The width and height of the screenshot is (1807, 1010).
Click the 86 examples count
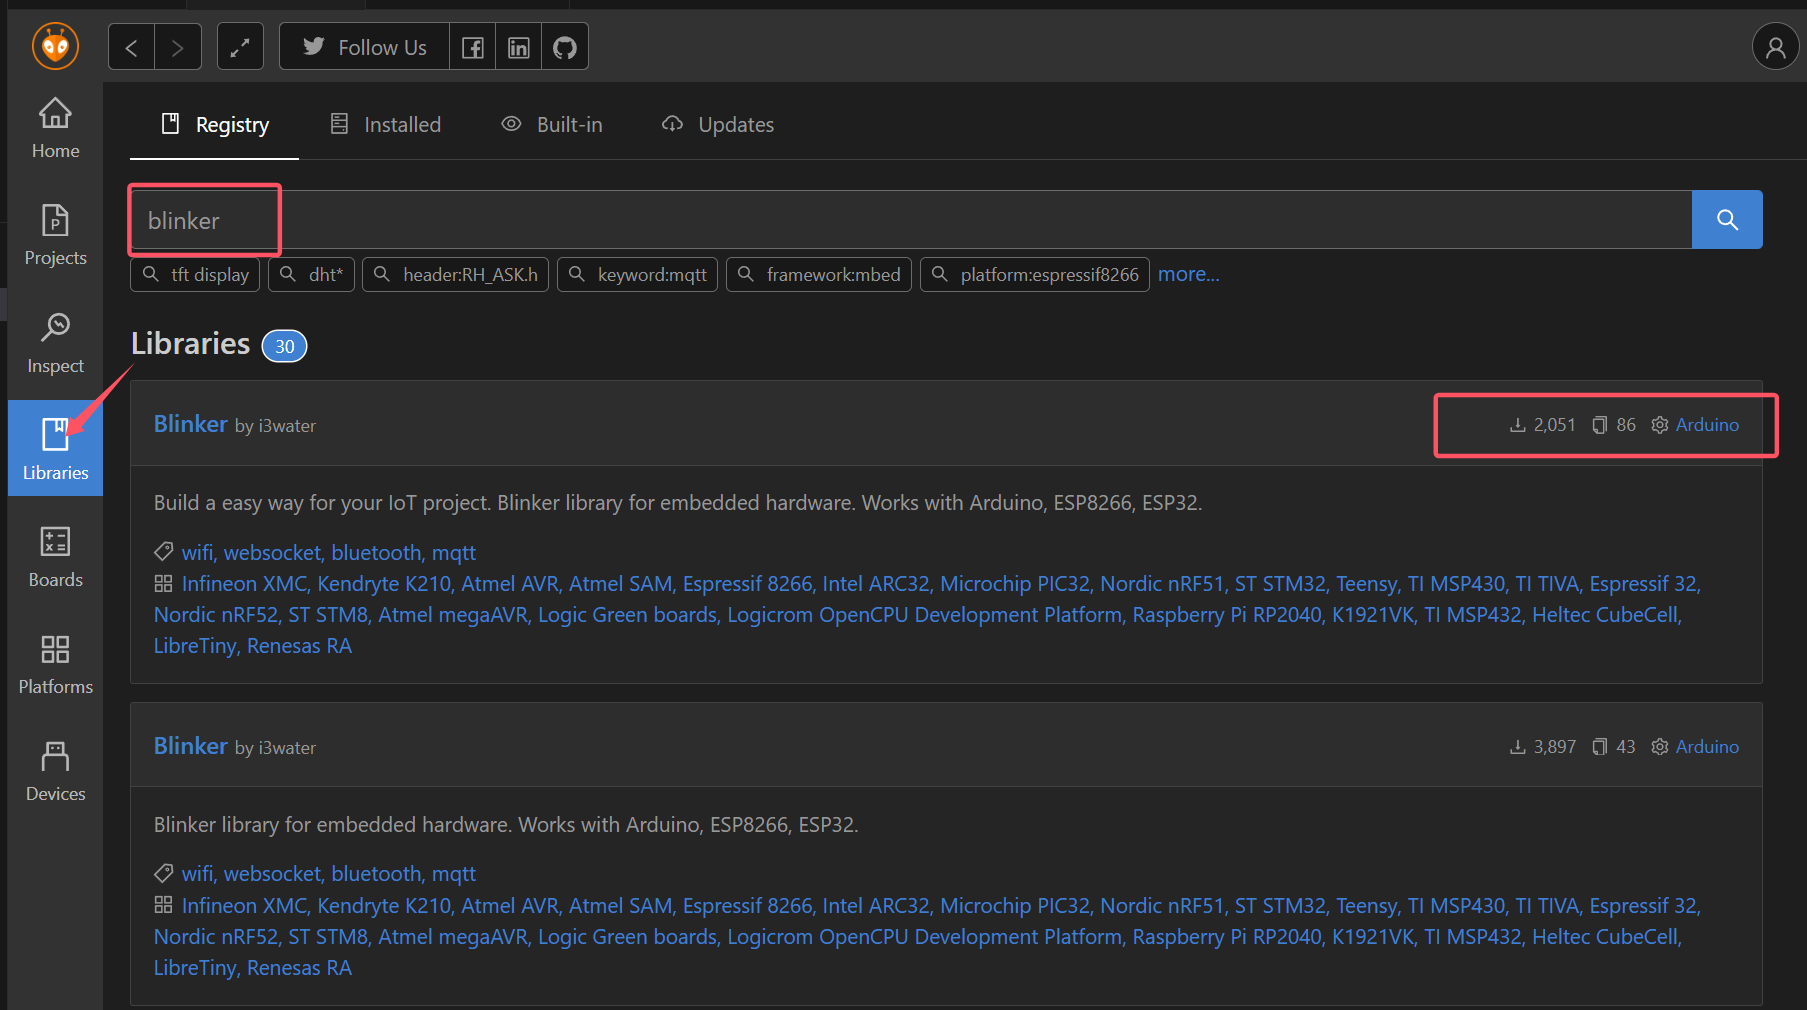point(1614,425)
